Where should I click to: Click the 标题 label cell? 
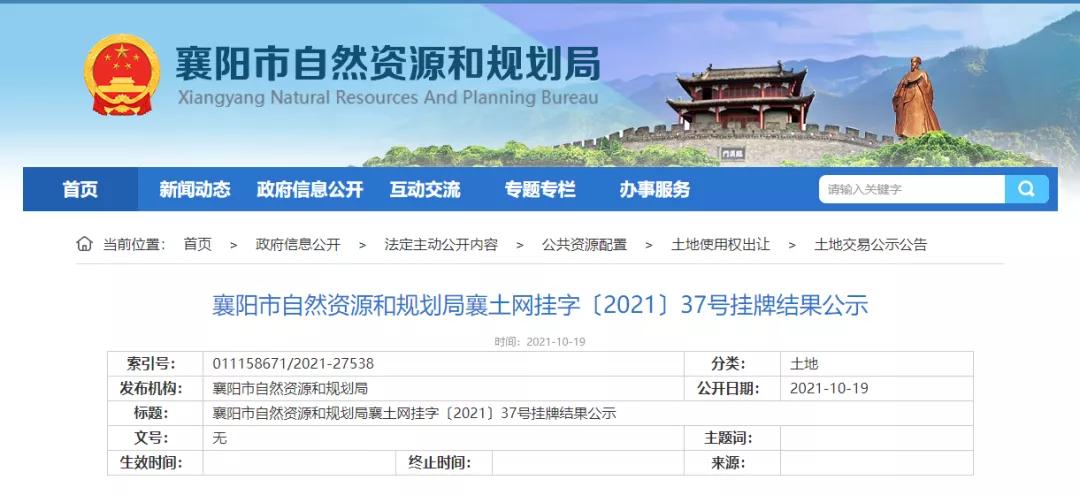(x=155, y=413)
